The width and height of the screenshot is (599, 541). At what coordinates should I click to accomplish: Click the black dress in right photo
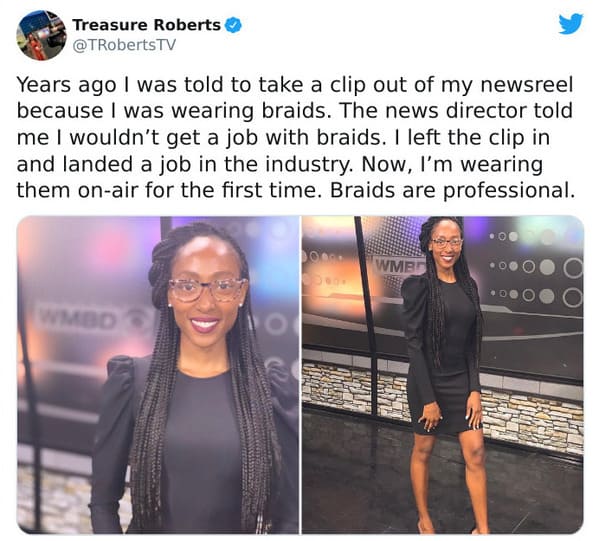click(445, 355)
